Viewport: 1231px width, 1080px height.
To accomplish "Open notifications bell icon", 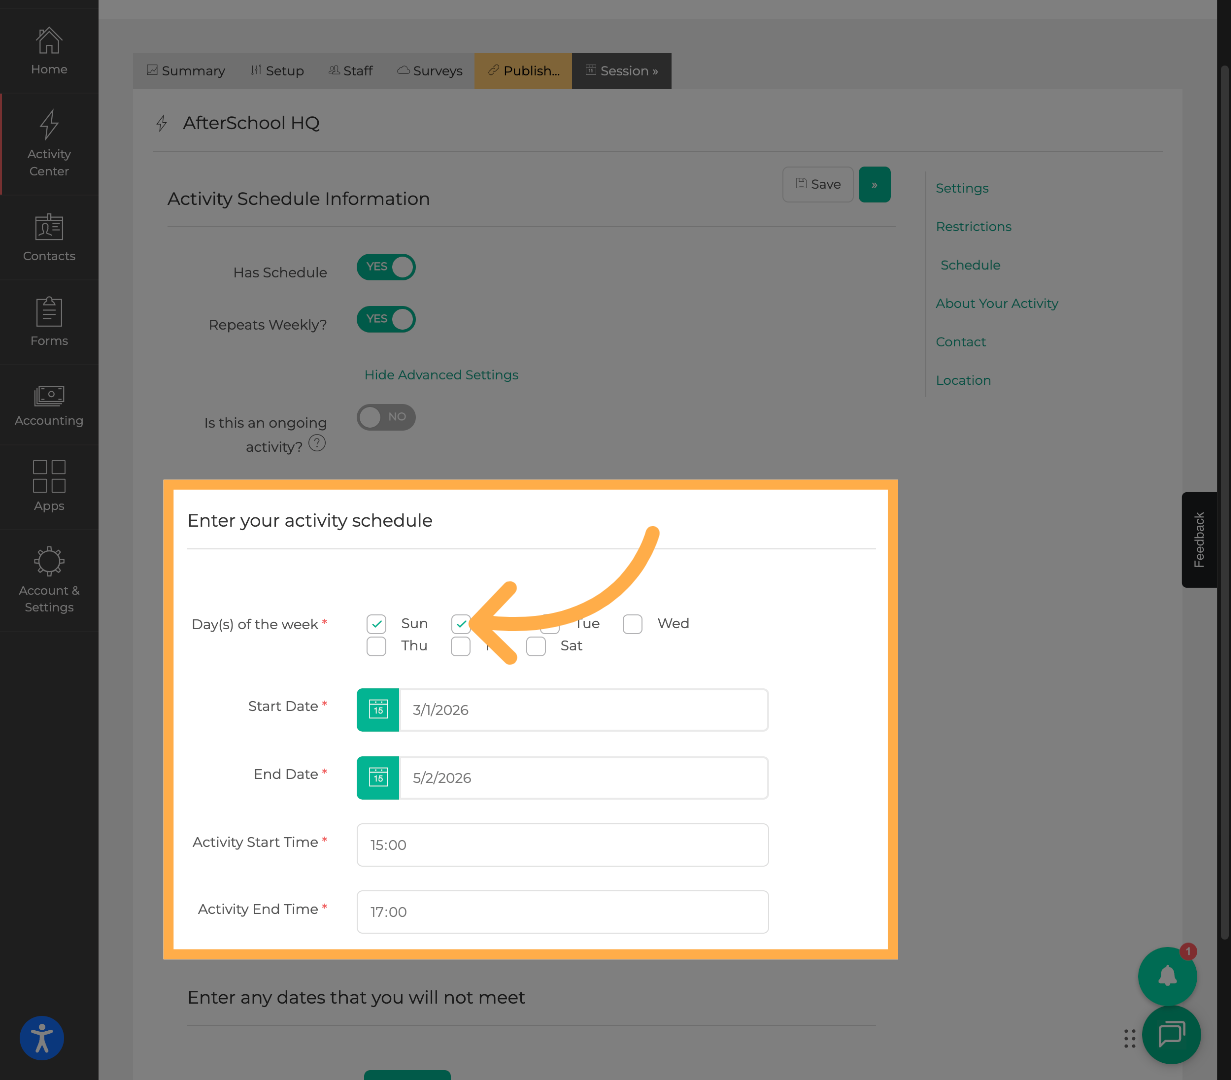I will pyautogui.click(x=1167, y=976).
